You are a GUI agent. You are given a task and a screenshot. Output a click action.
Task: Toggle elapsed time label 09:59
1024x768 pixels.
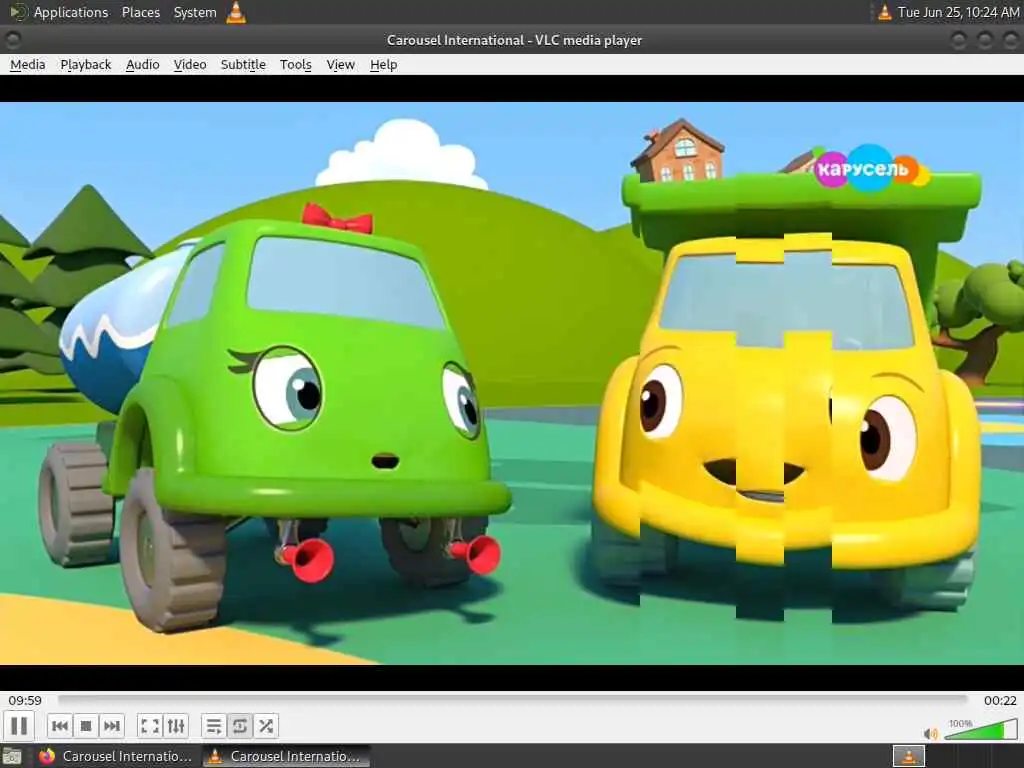[x=25, y=700]
